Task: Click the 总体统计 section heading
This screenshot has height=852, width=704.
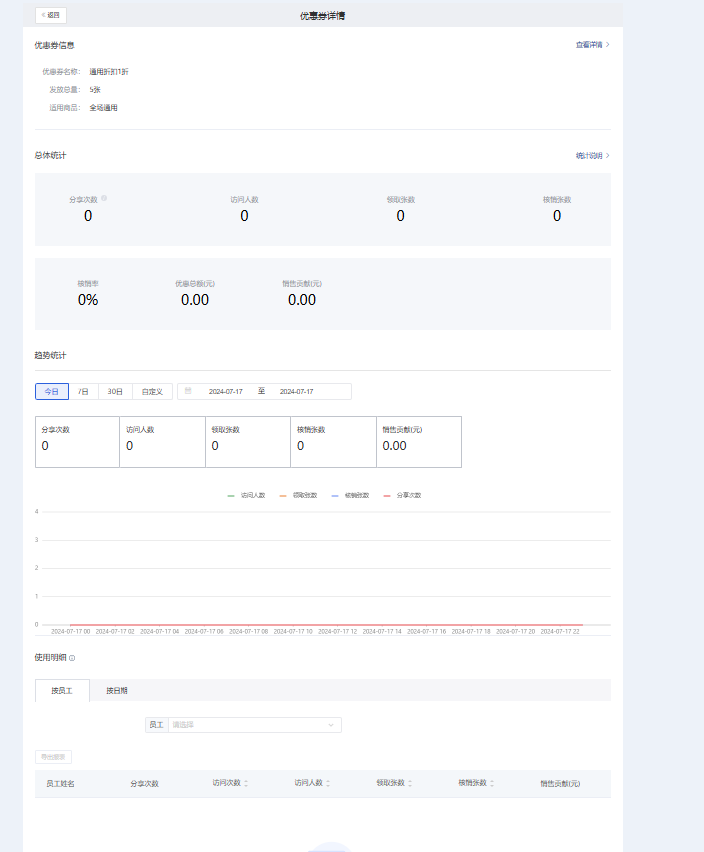Action: [x=51, y=155]
